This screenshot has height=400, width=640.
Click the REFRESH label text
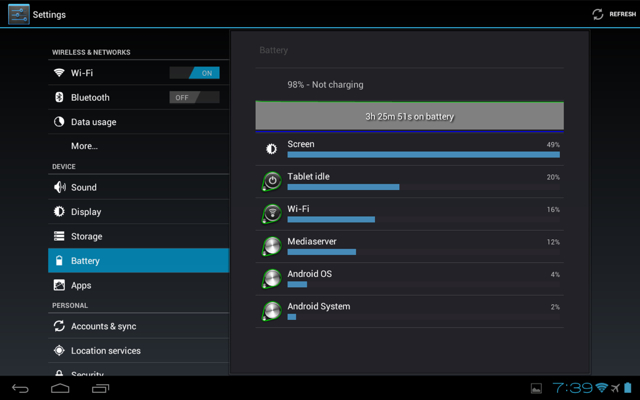point(622,14)
